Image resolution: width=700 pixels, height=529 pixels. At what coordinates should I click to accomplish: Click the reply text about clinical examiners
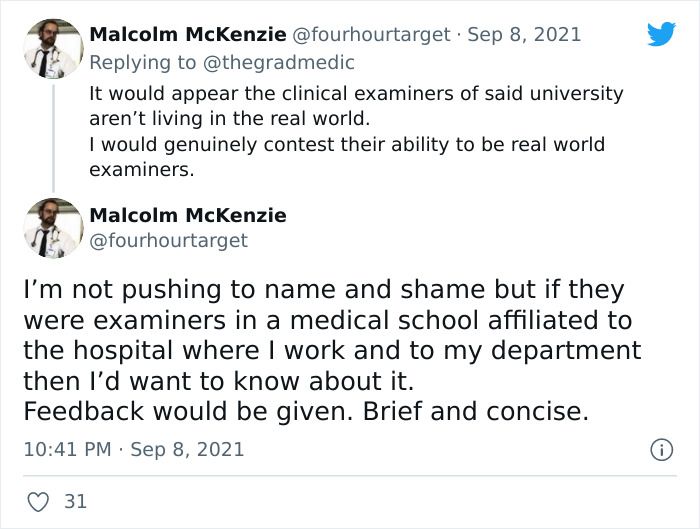pyautogui.click(x=355, y=94)
